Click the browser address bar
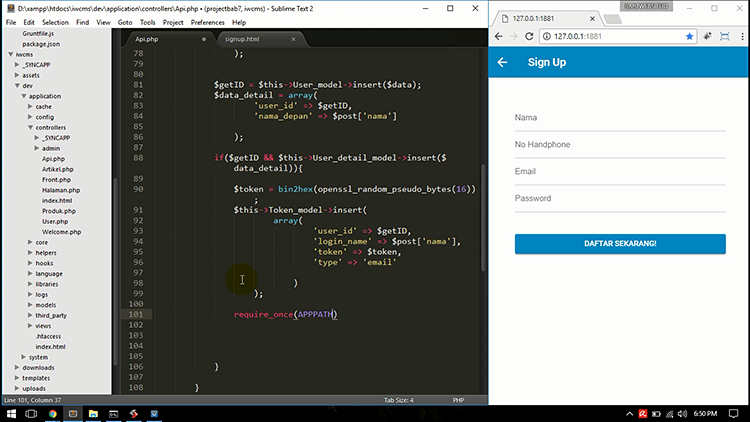This screenshot has height=422, width=750. tap(617, 36)
